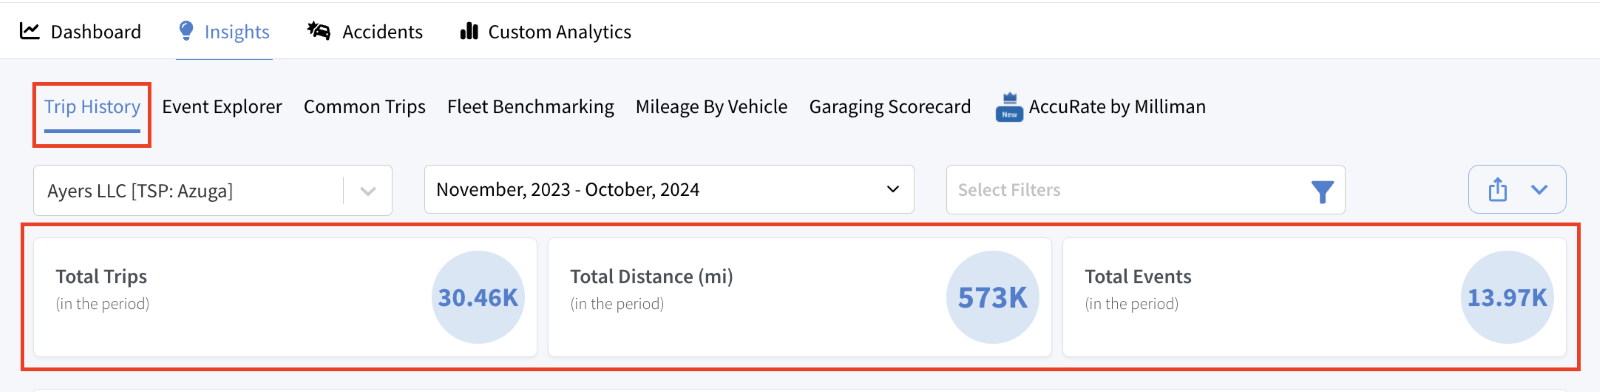
Task: Click the export share icon
Action: (1497, 190)
